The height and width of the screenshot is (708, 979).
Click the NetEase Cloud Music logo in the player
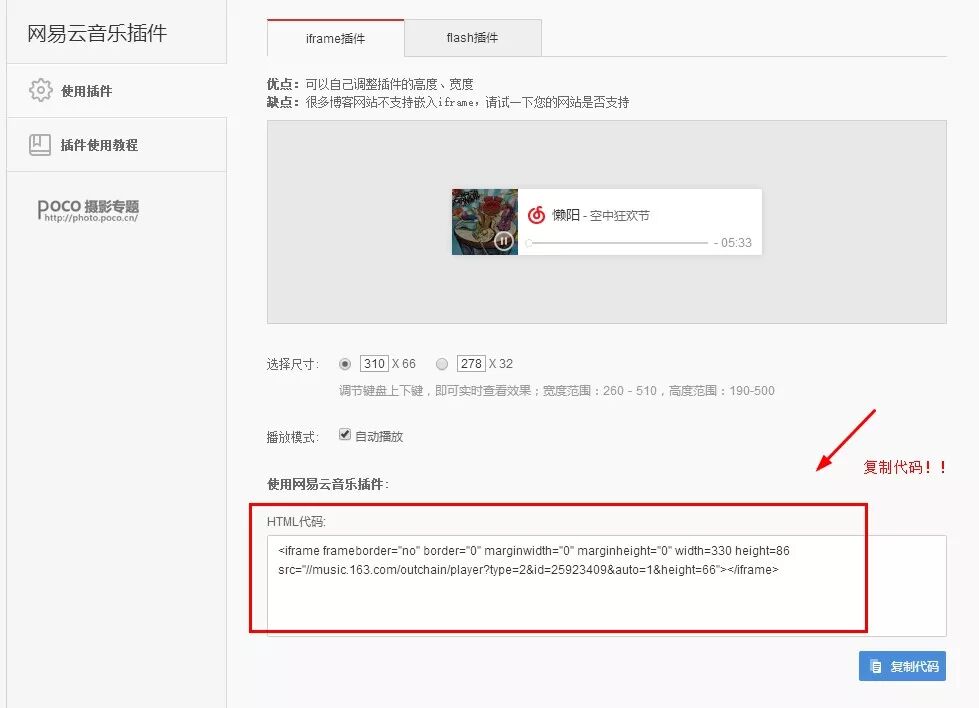tap(536, 215)
